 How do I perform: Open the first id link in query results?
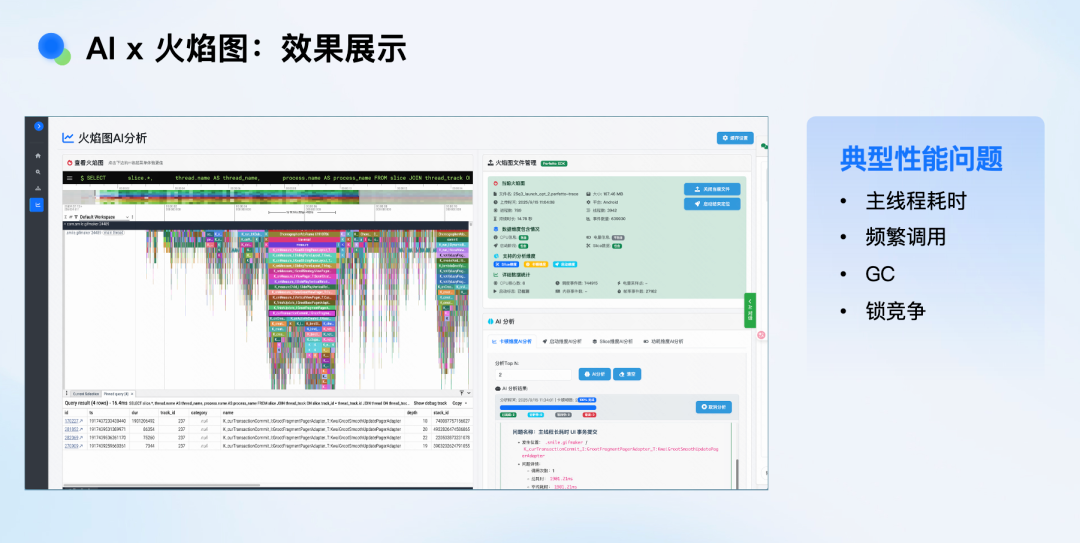click(71, 422)
